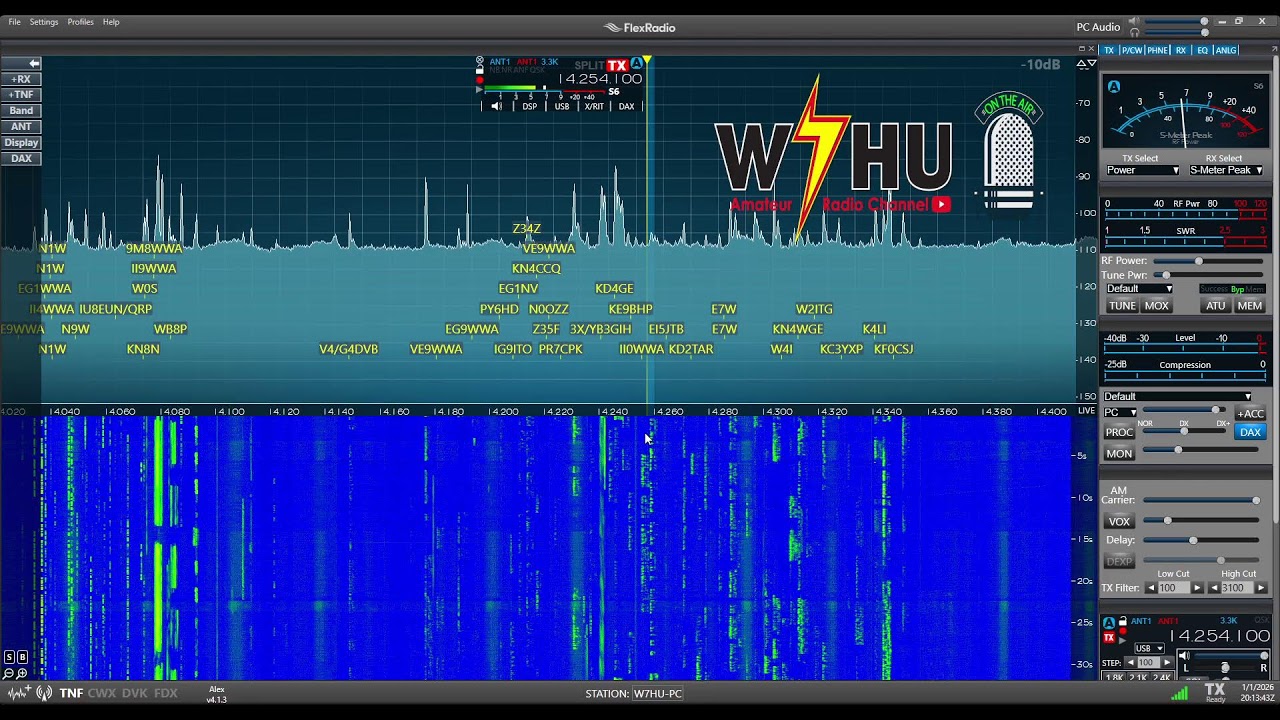Adjust the Tune Pwr slider
1280x720 pixels.
tap(1207, 275)
